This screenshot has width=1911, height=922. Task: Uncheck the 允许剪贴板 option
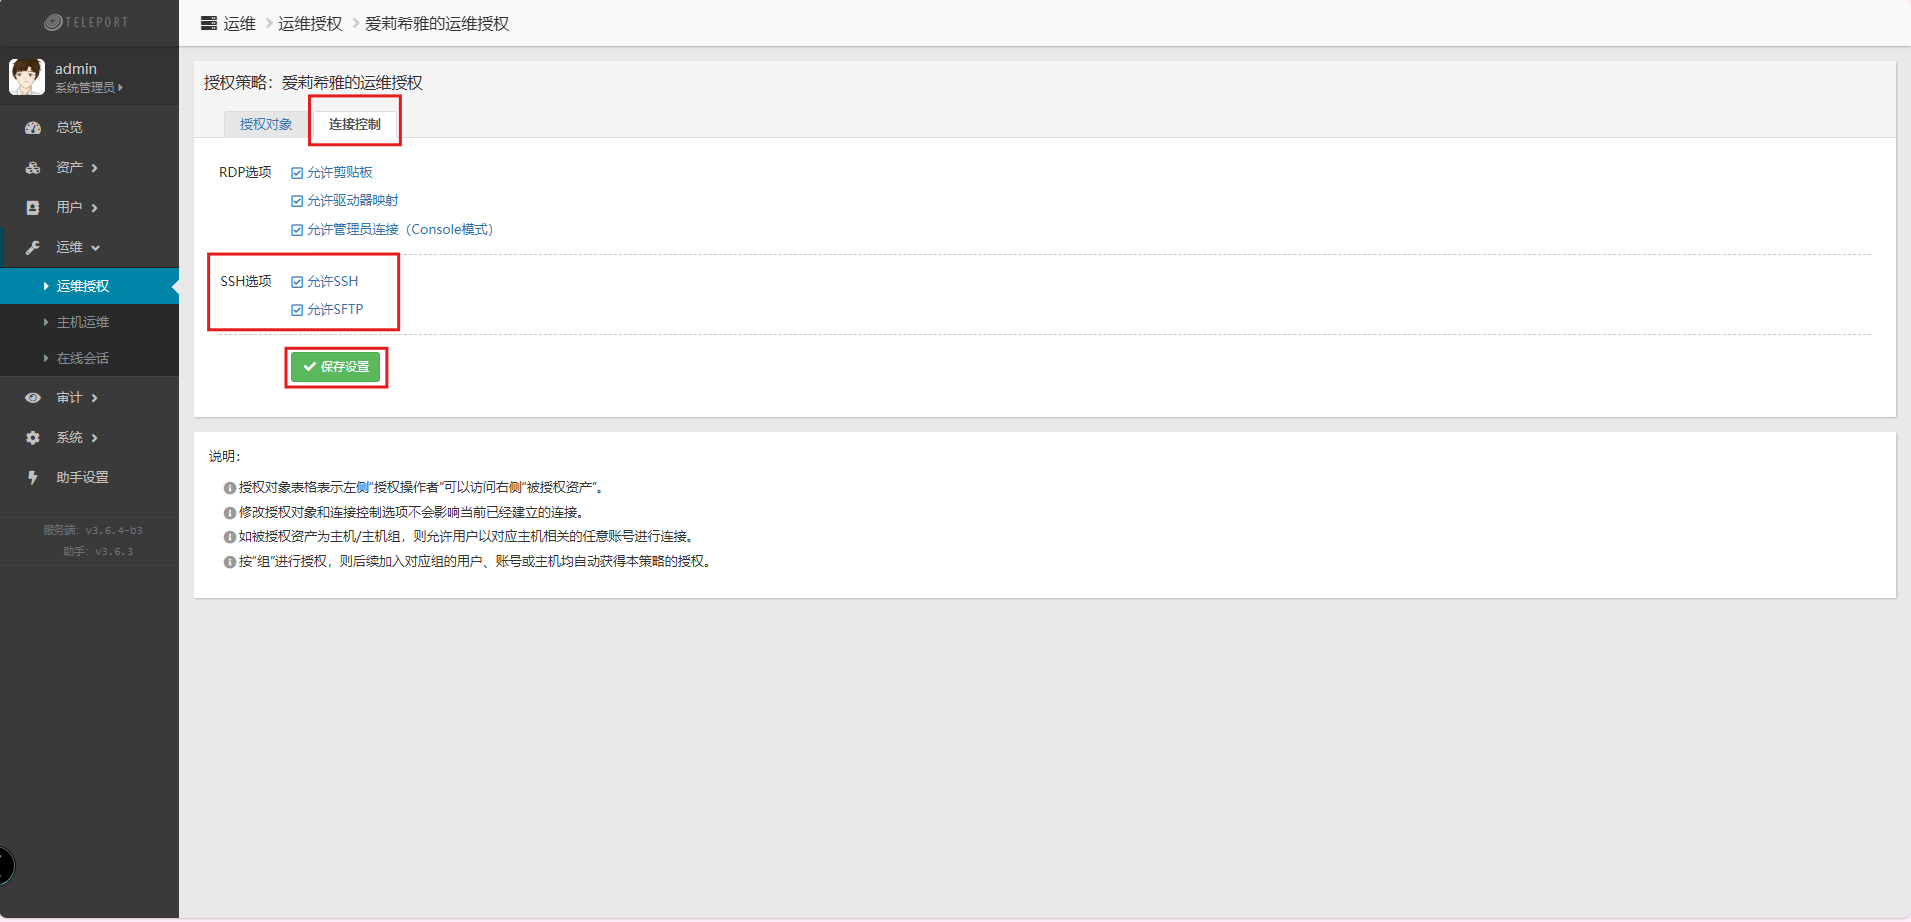pyautogui.click(x=297, y=173)
